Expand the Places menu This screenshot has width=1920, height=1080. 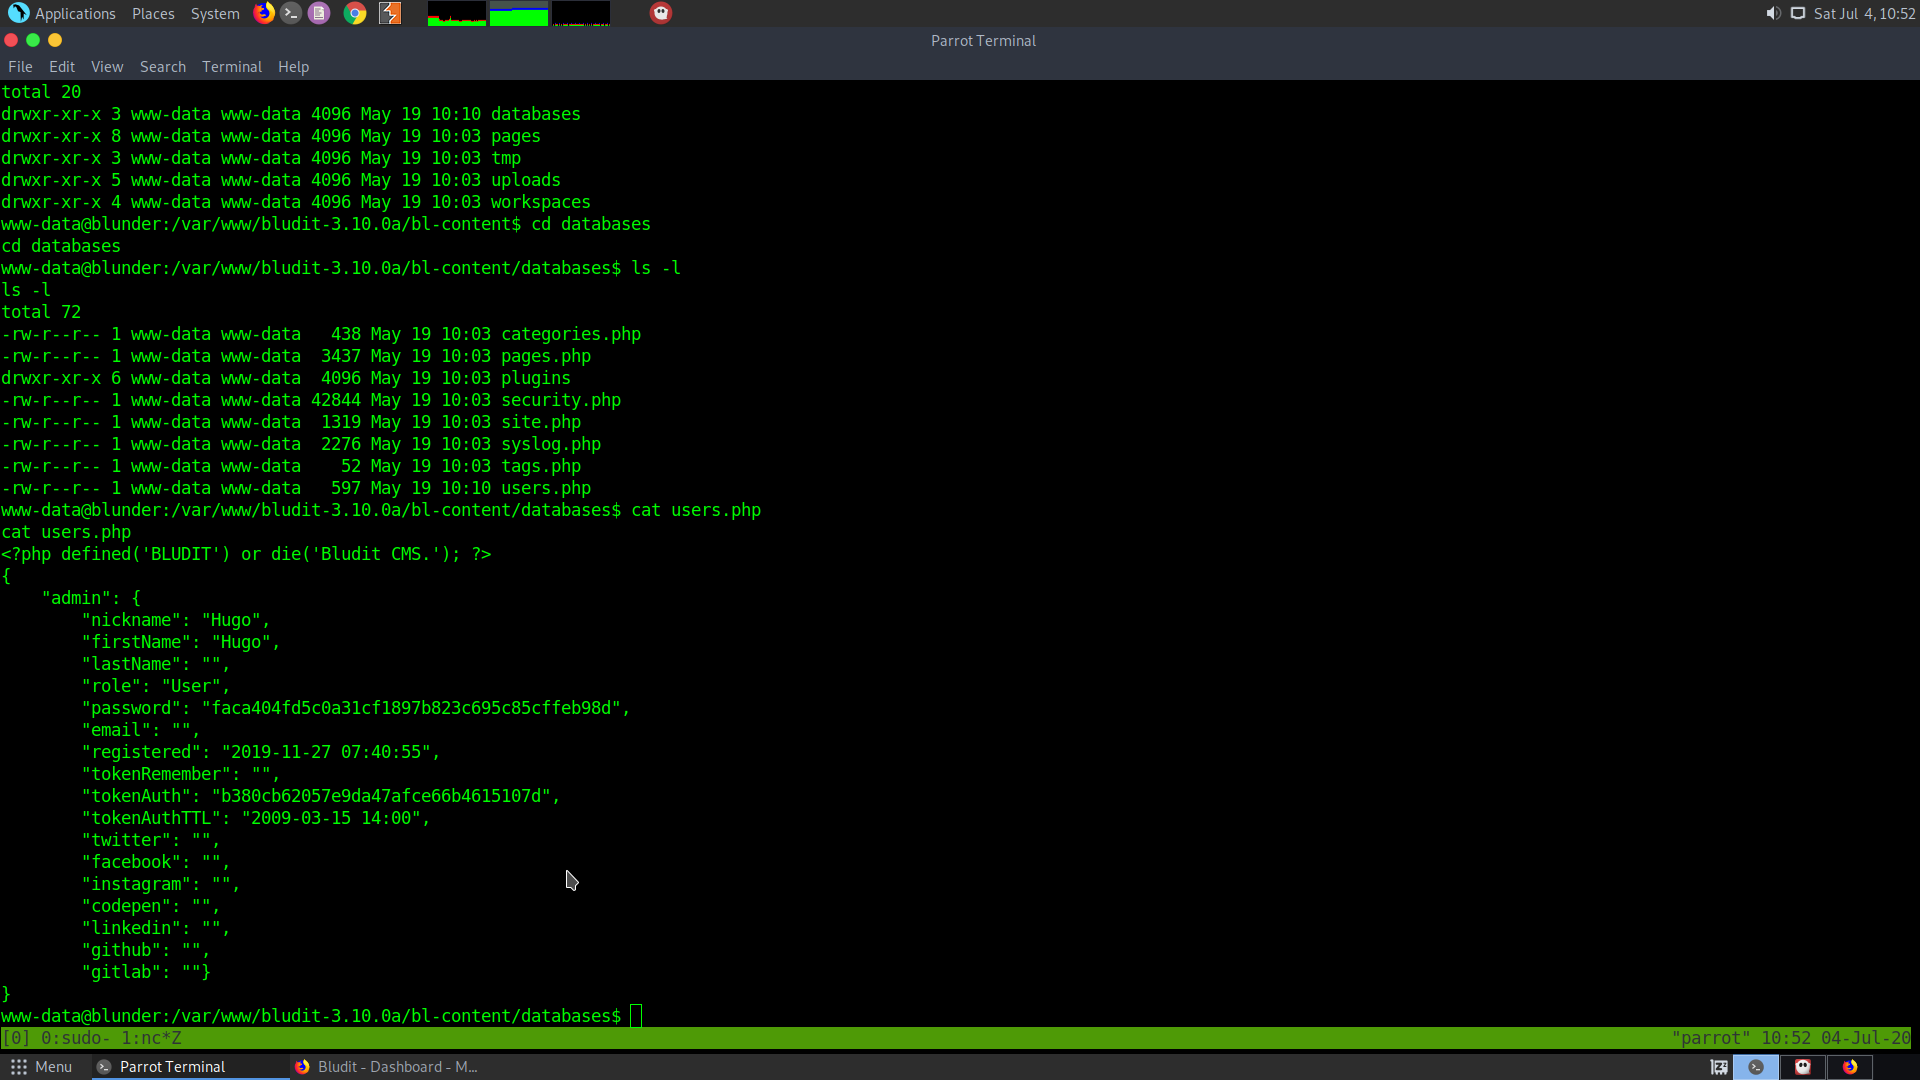tap(153, 13)
